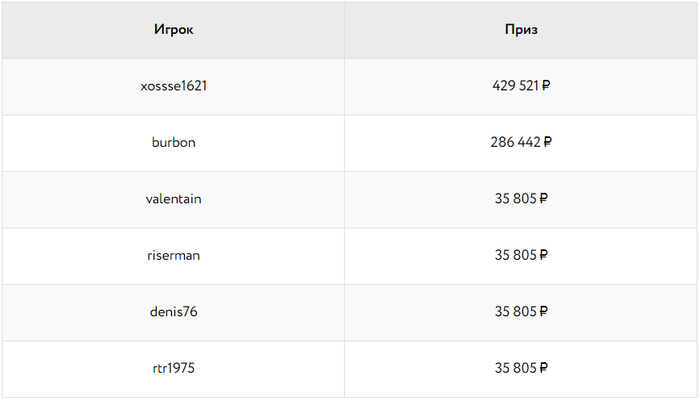Select the prize number in rtr1975's row
The width and height of the screenshot is (700, 401).
[516, 368]
